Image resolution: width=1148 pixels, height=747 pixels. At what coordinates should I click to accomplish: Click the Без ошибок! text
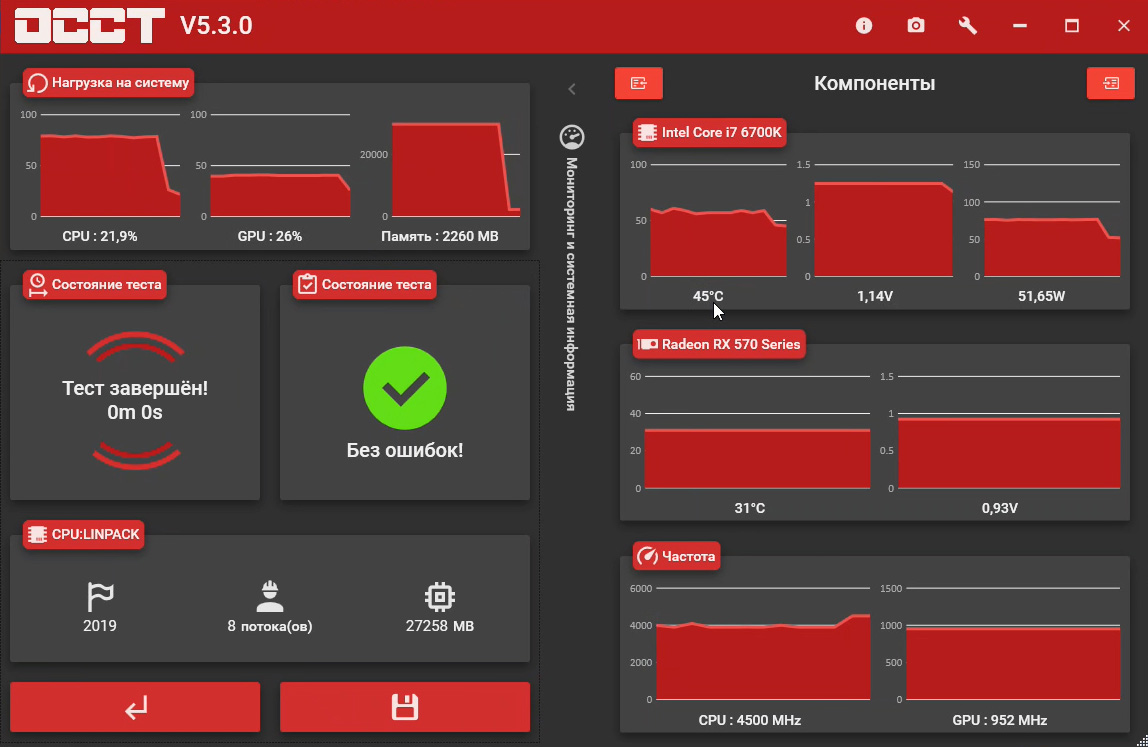(405, 450)
